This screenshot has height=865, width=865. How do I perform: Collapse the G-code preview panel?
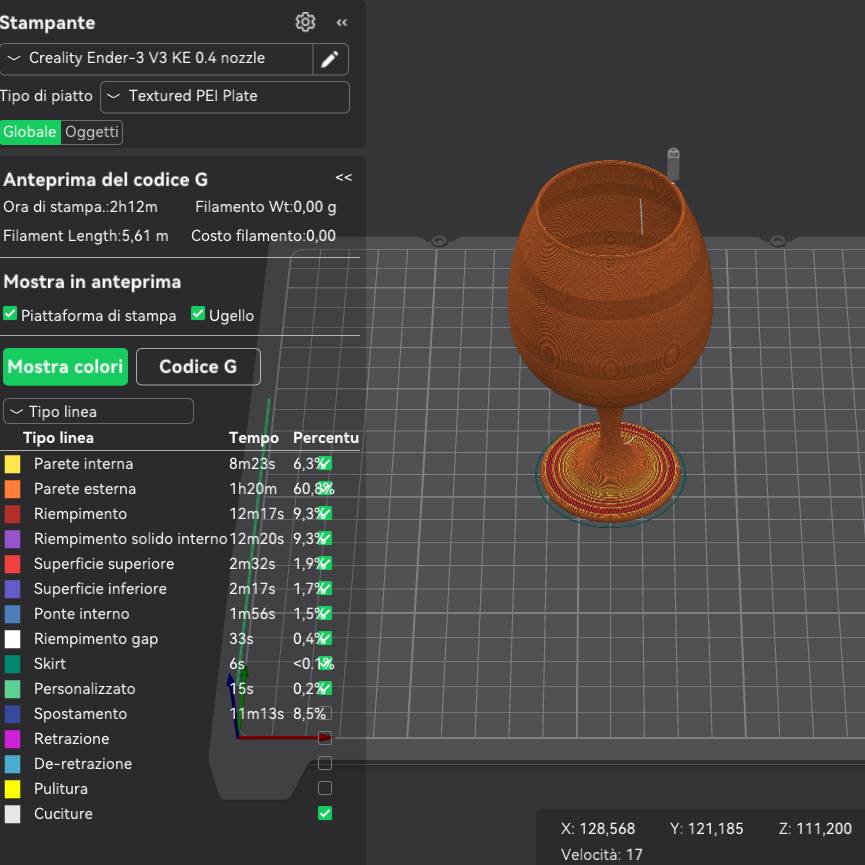(x=343, y=178)
